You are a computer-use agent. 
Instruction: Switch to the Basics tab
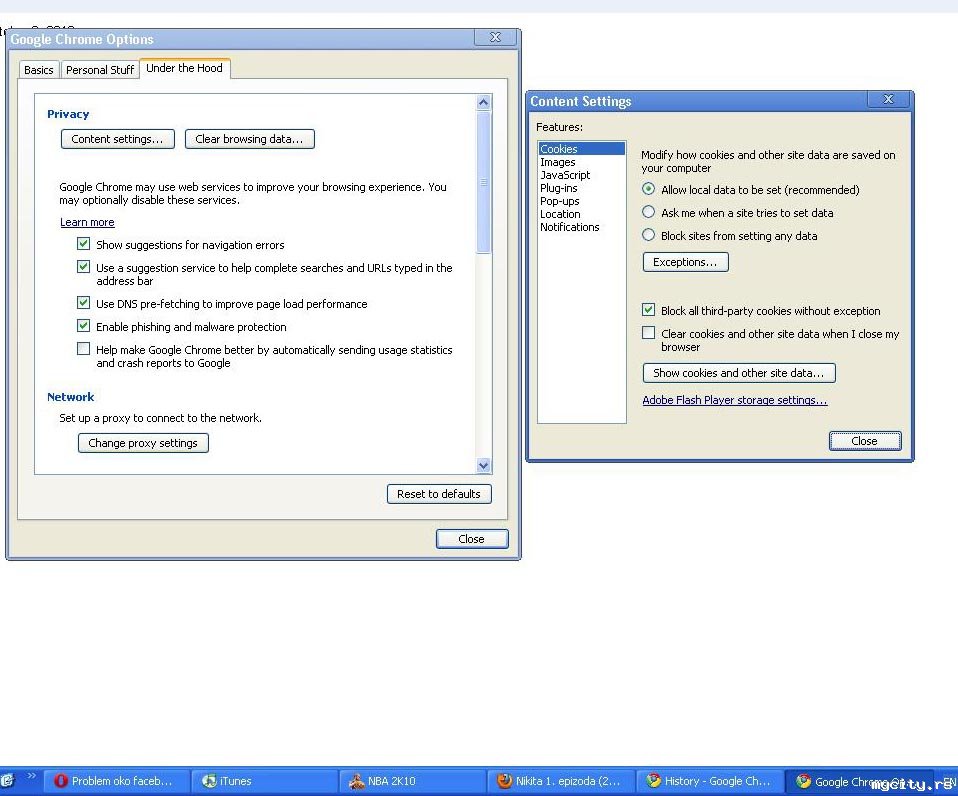click(x=38, y=70)
